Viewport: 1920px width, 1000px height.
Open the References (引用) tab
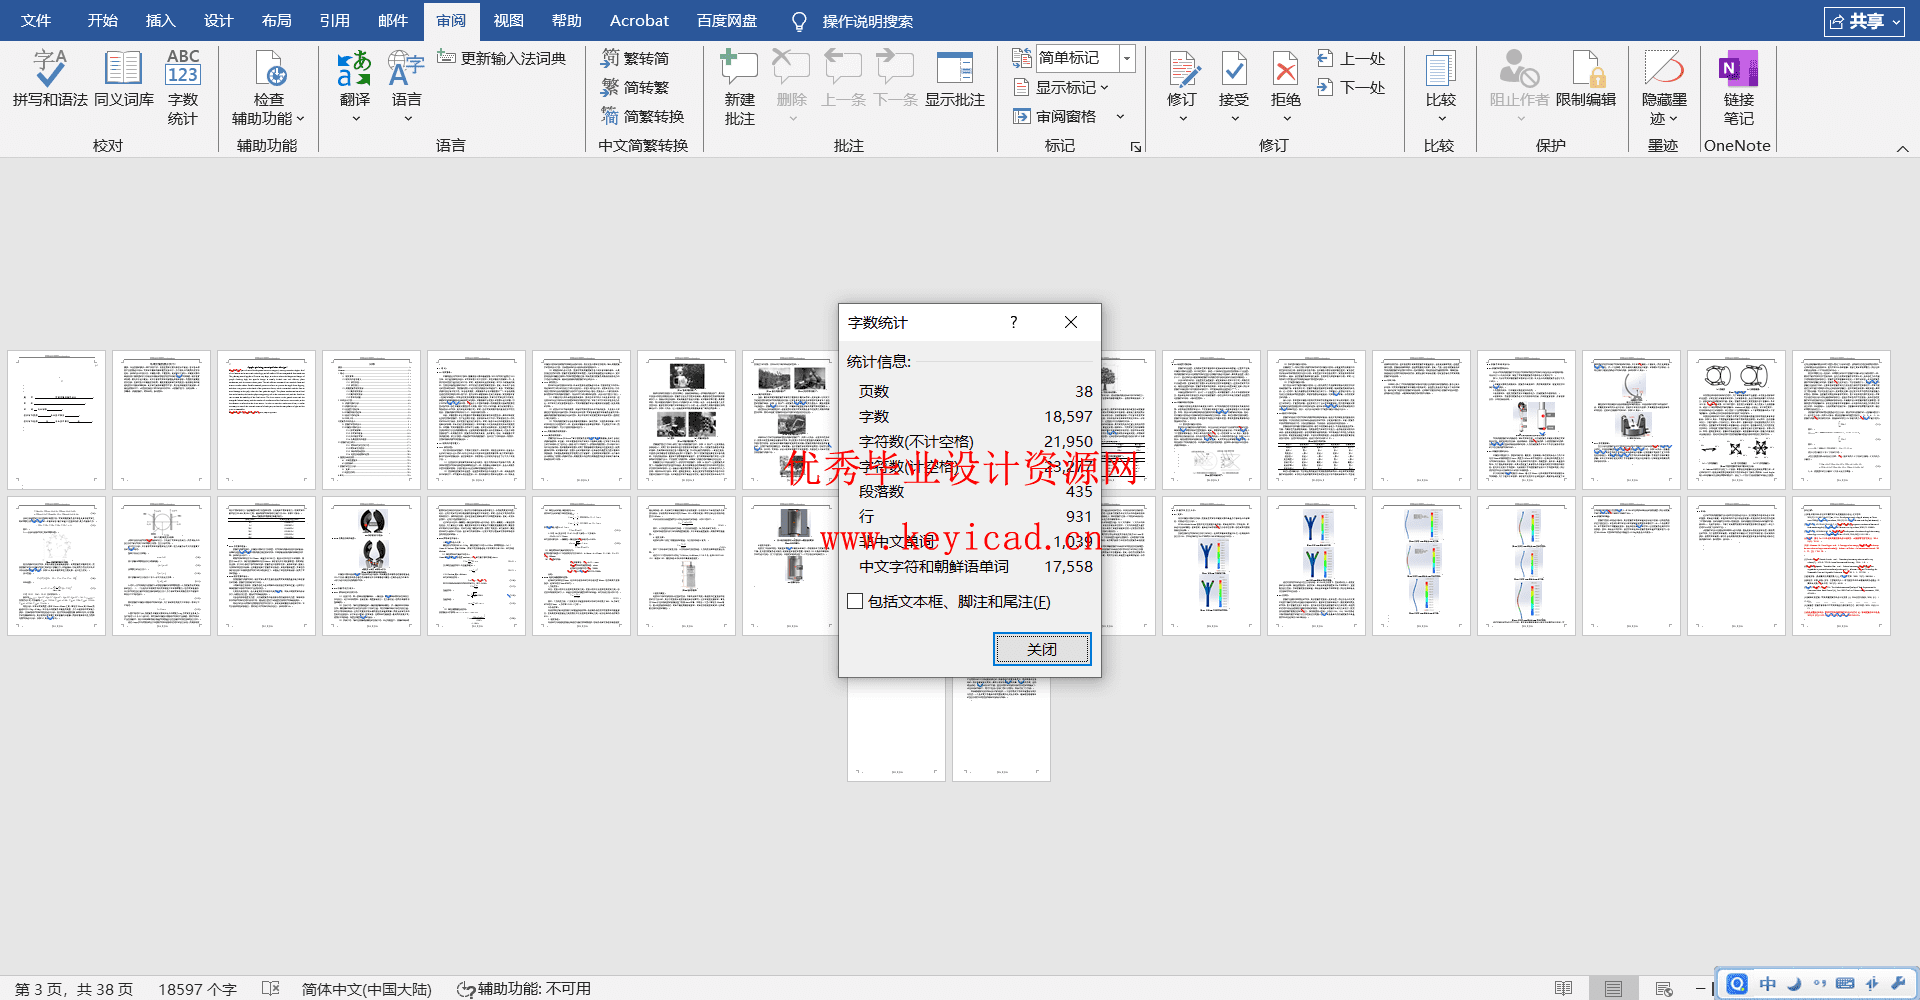pos(334,21)
